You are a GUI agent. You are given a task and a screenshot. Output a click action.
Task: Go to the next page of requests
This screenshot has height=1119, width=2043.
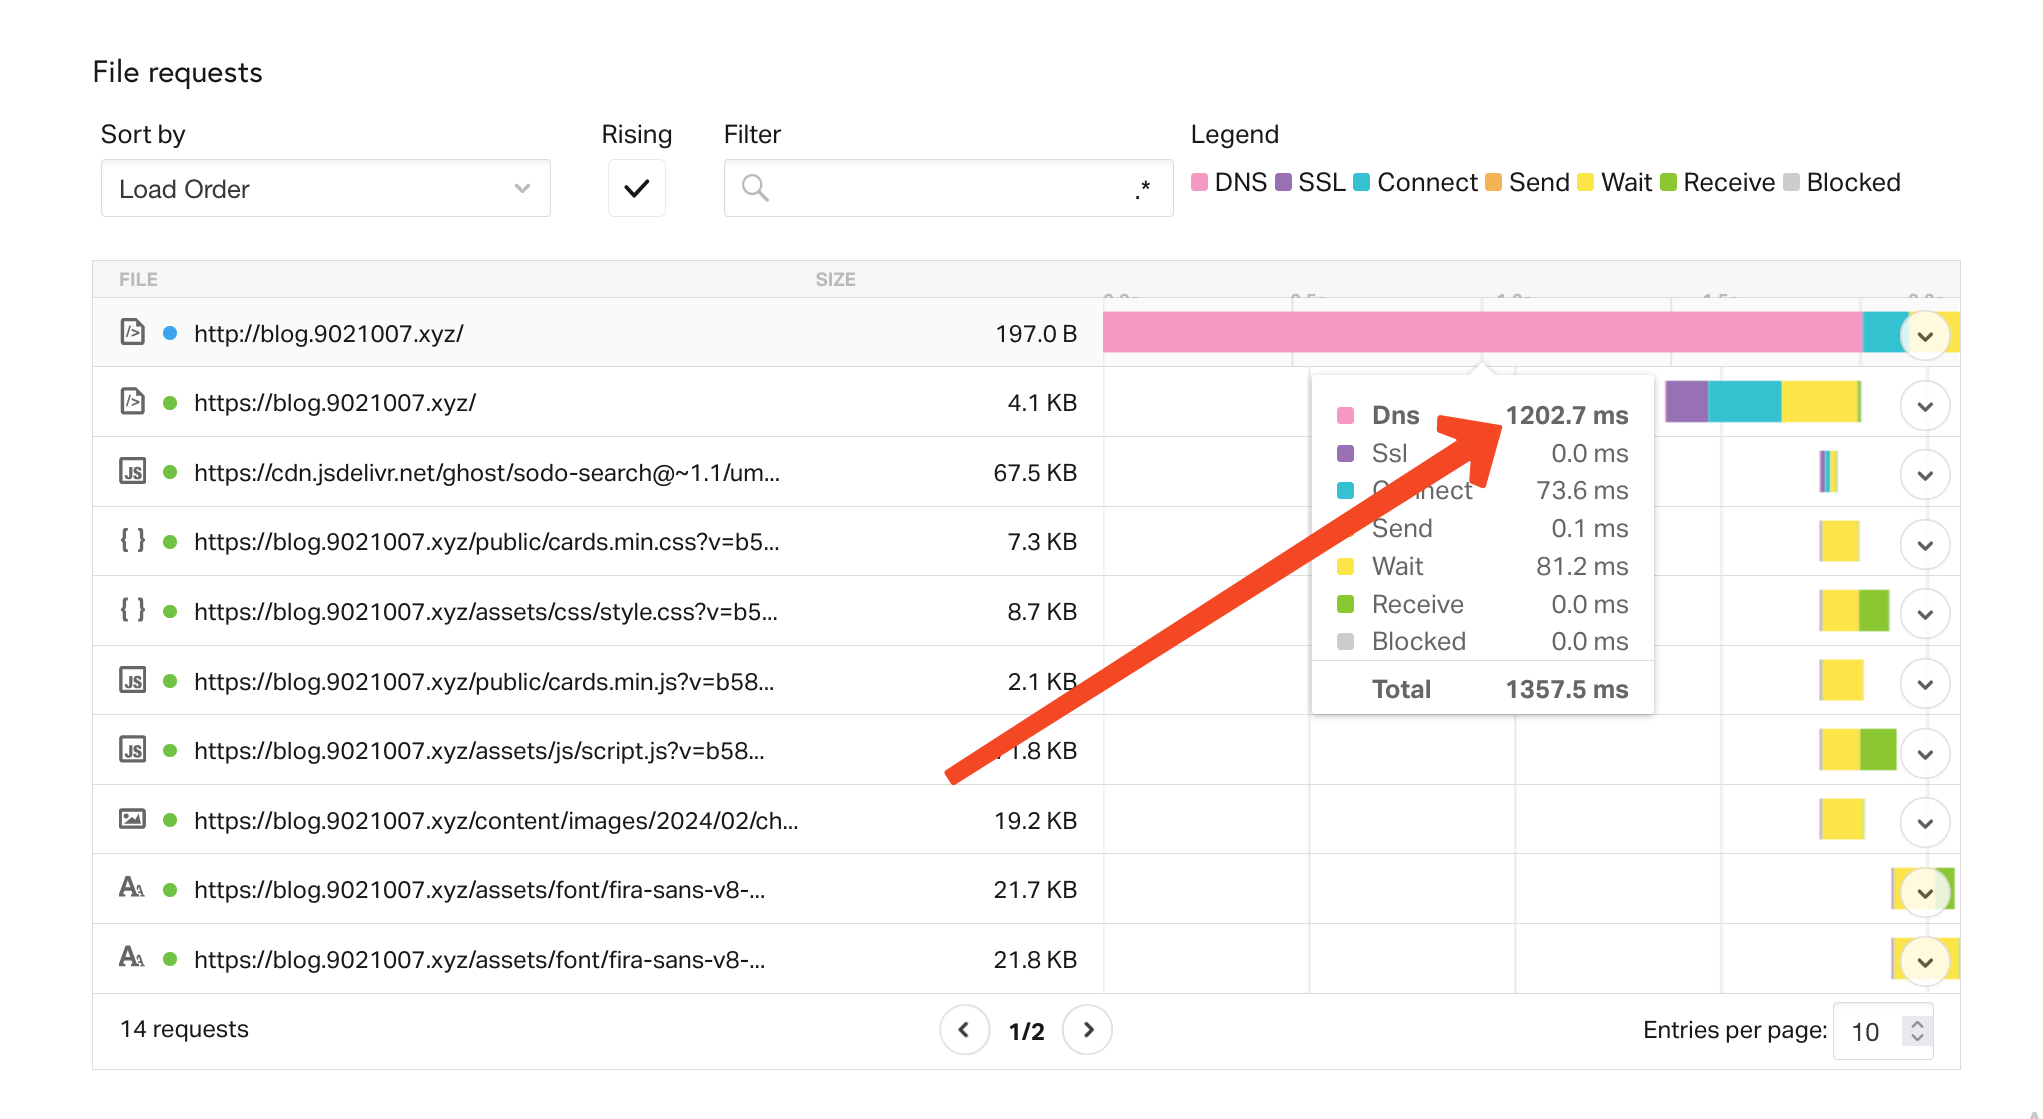[x=1088, y=1030]
